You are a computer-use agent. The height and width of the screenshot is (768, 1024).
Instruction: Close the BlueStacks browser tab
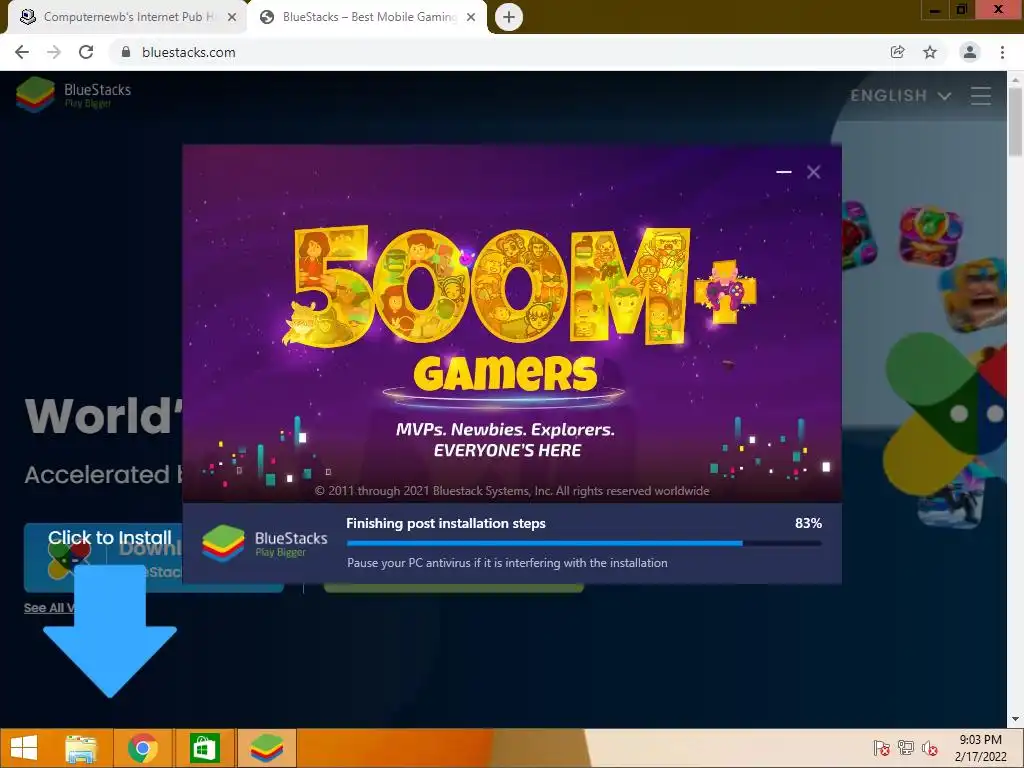pyautogui.click(x=471, y=17)
